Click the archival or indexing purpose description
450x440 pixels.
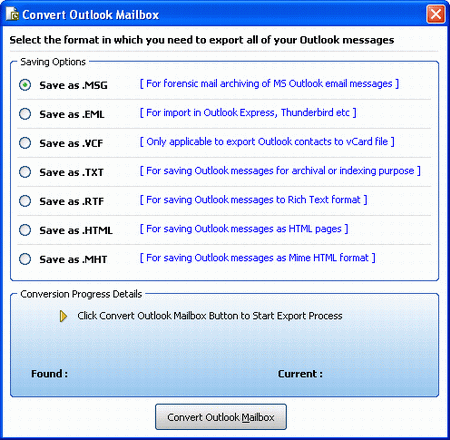pyautogui.click(x=280, y=171)
